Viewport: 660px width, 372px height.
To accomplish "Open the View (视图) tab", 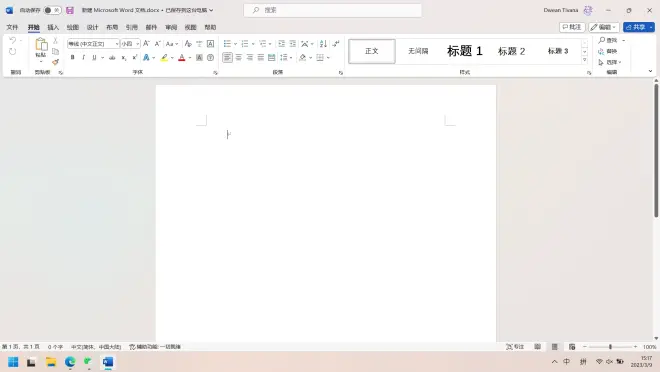I will click(191, 27).
